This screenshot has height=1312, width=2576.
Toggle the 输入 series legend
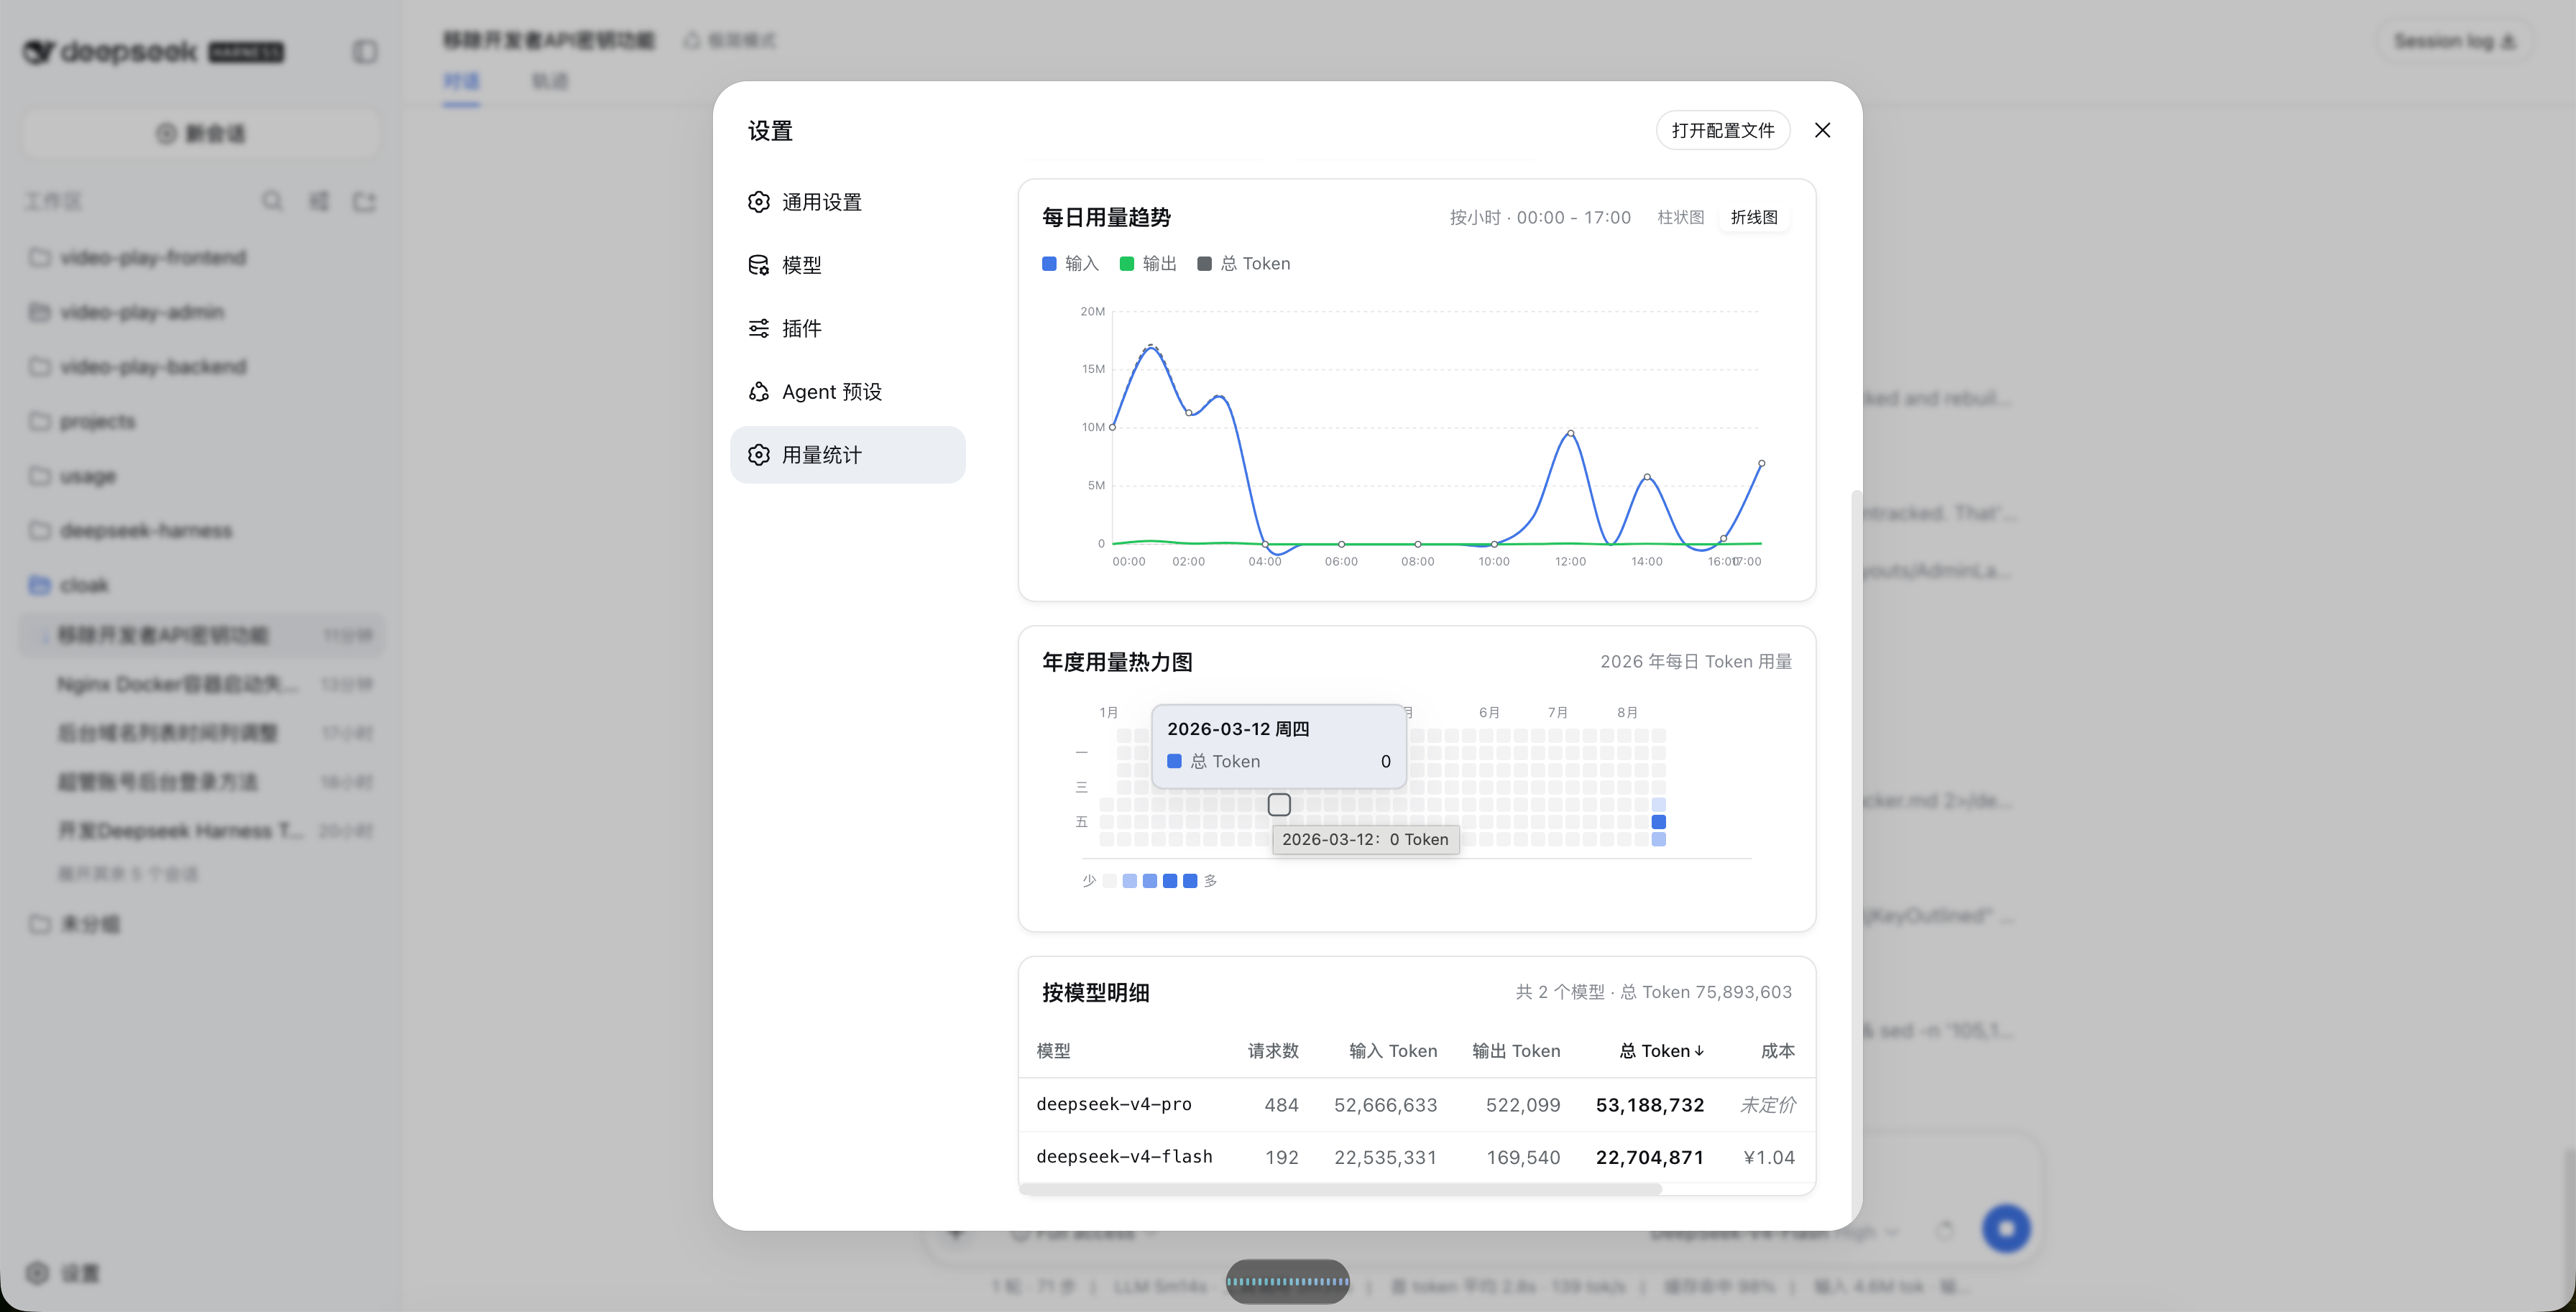click(1070, 264)
